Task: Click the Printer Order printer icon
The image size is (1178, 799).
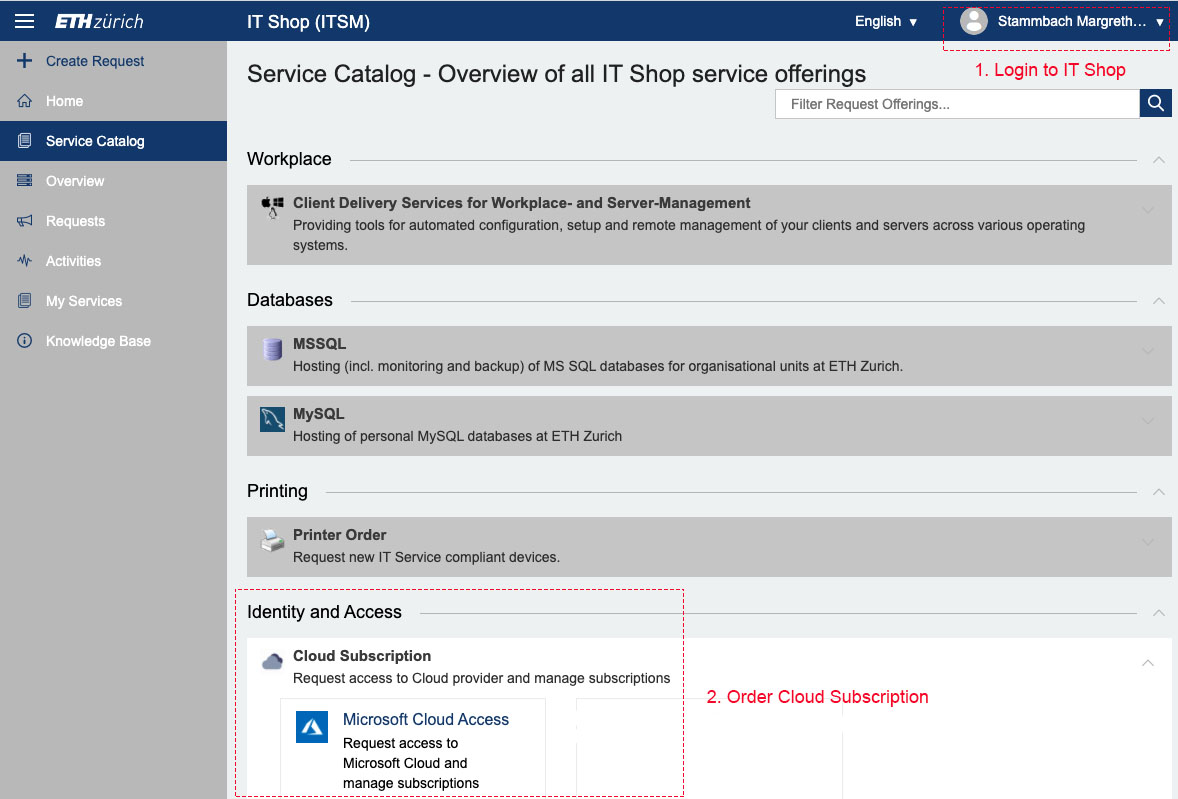Action: (x=272, y=540)
